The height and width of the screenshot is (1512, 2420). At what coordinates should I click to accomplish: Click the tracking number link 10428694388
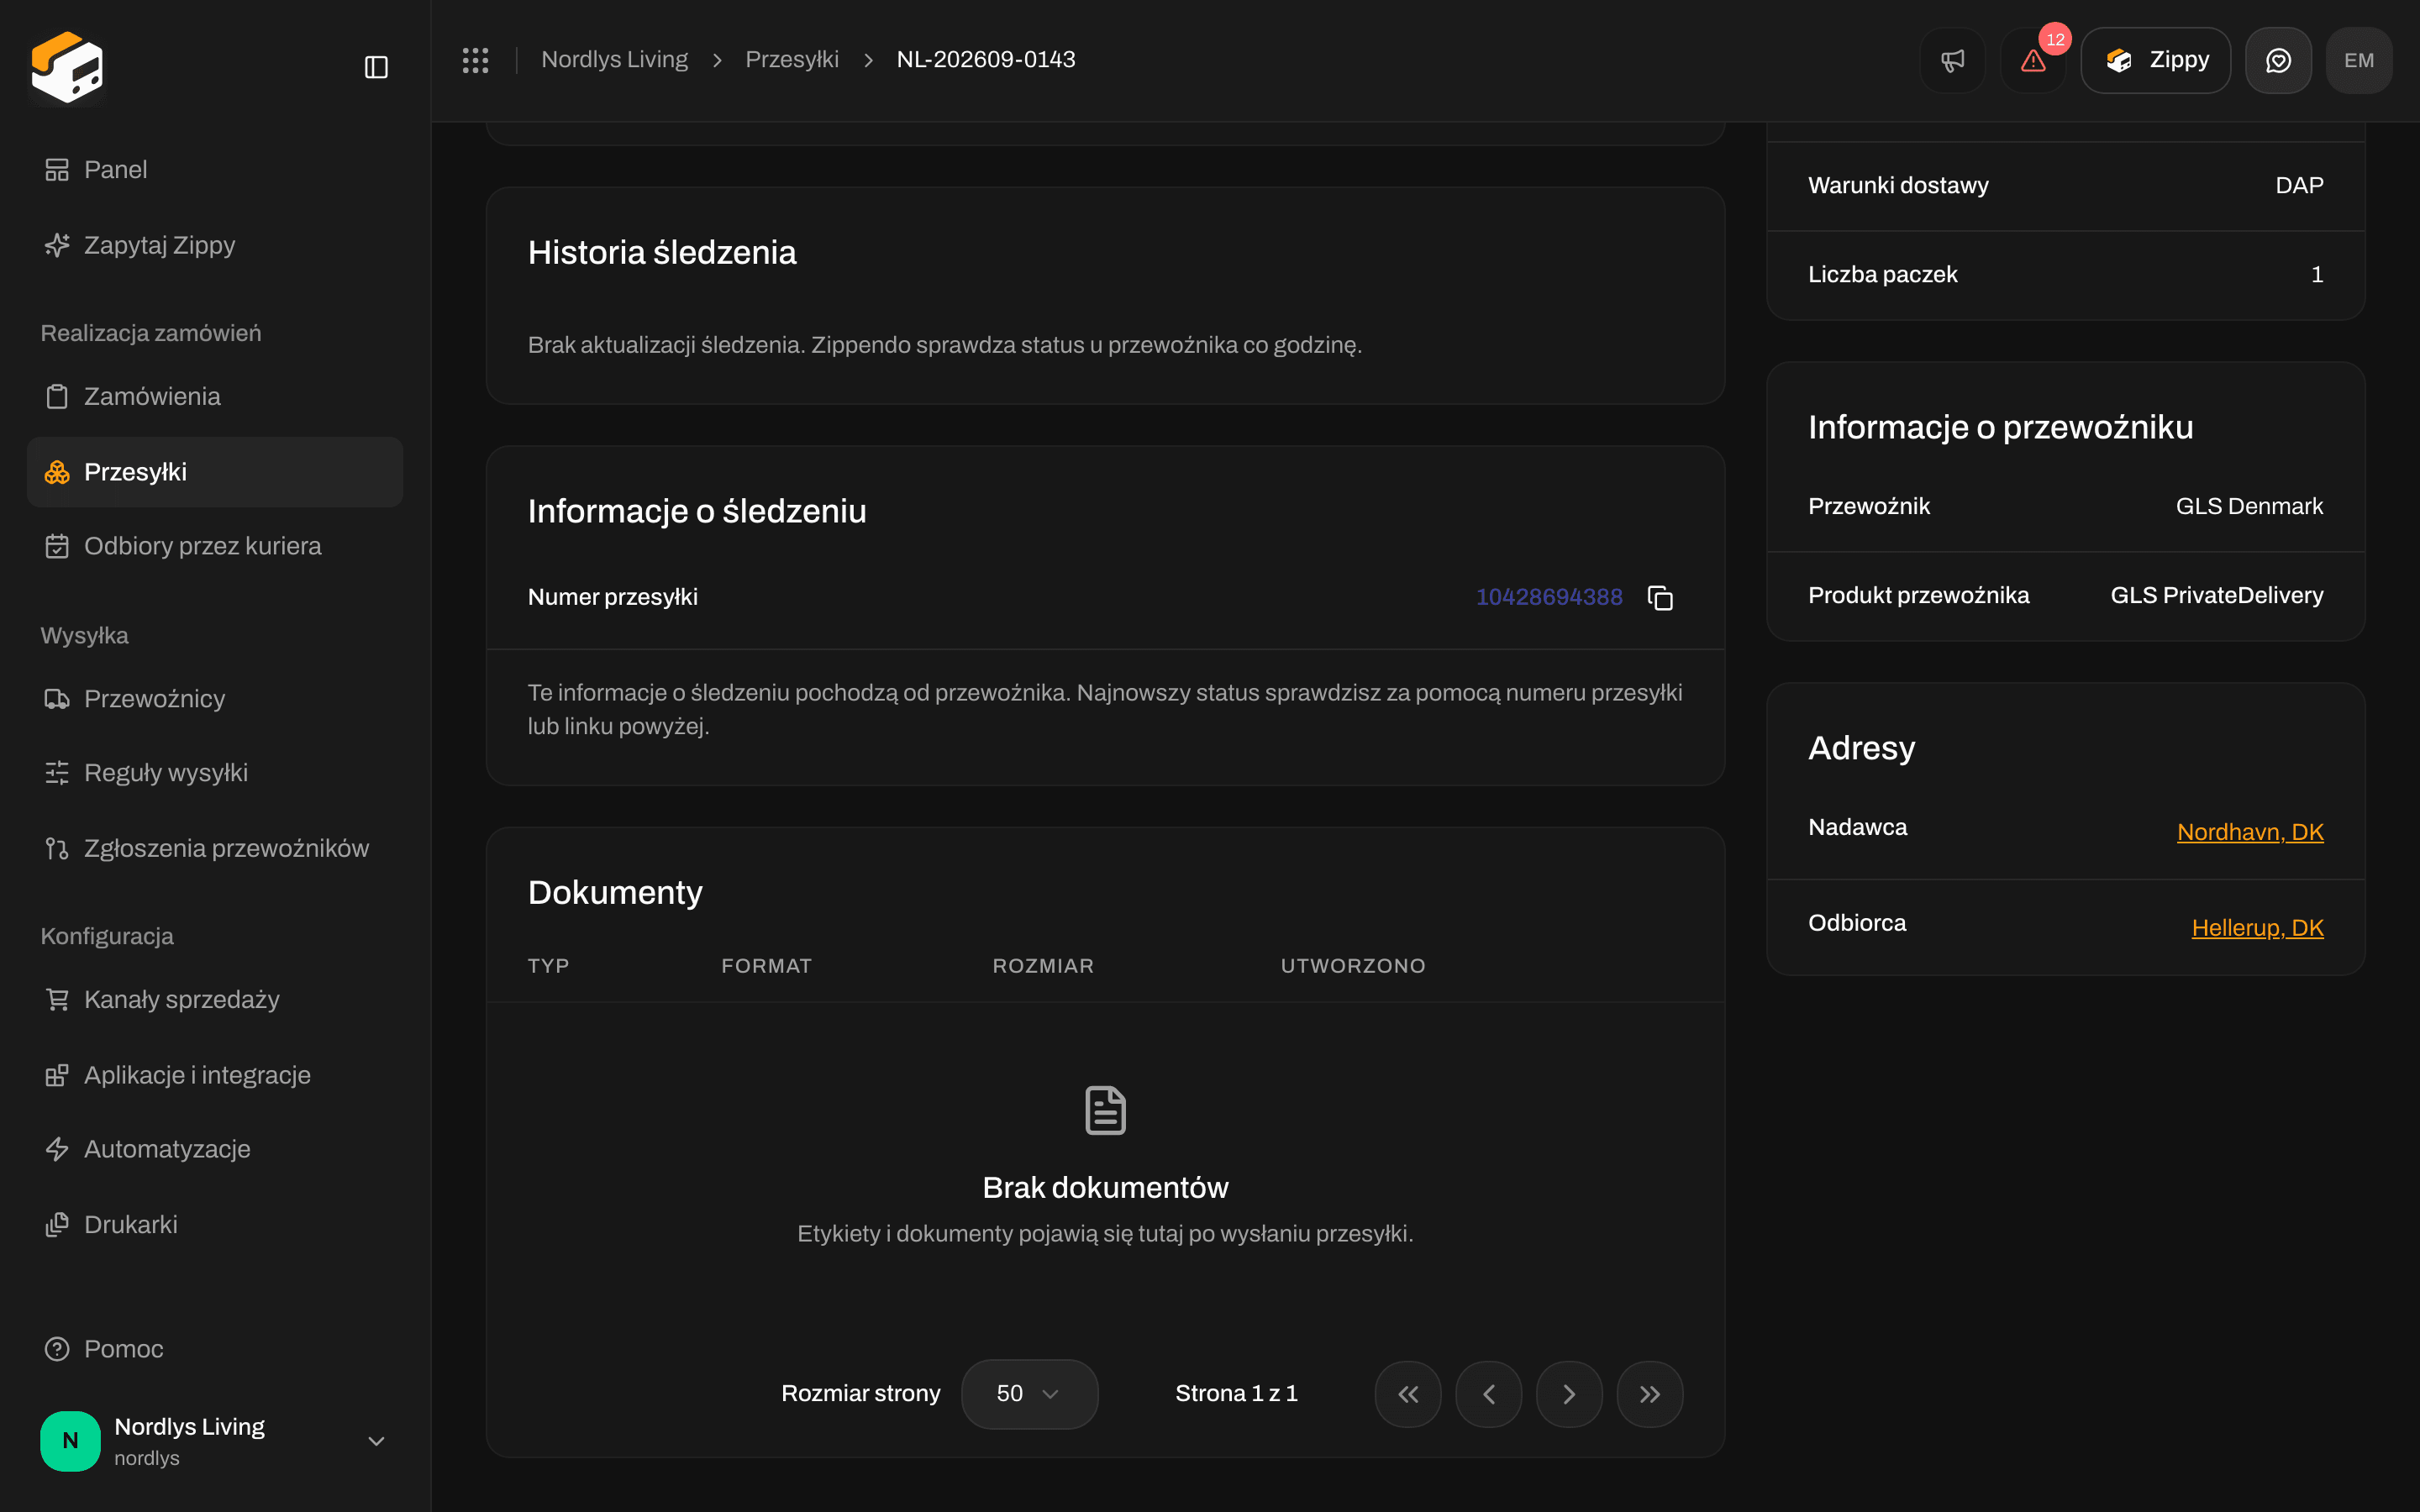click(1549, 597)
